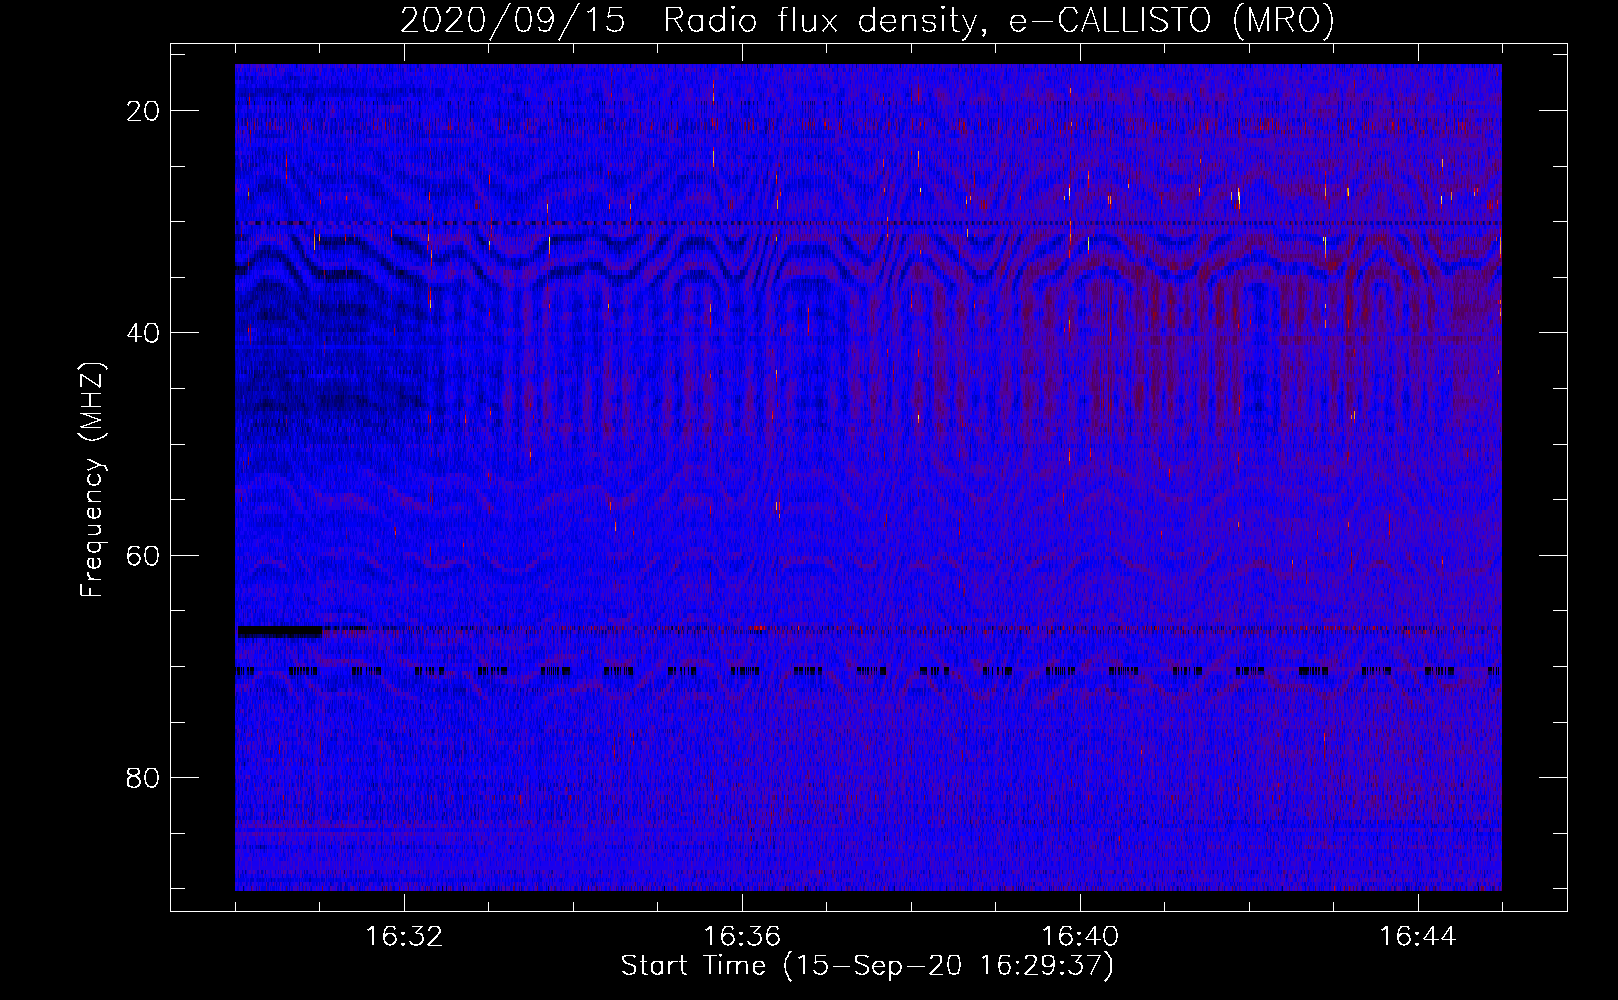This screenshot has height=1000, width=1618.
Task: Click the 16:44 time tick label
Action: (x=1418, y=937)
